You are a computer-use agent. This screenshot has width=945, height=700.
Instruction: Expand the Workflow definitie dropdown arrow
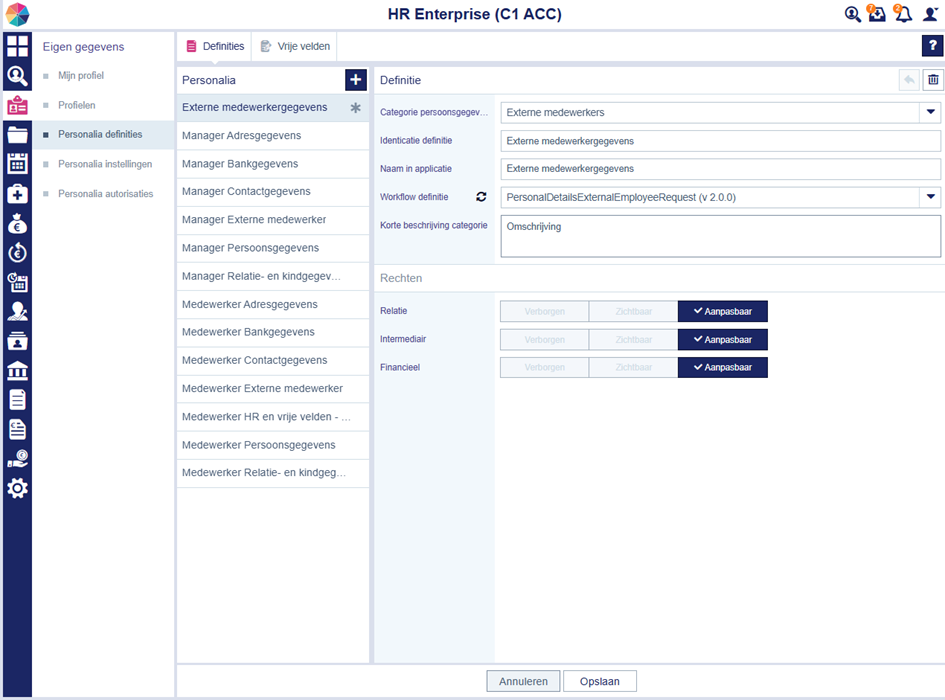[931, 197]
